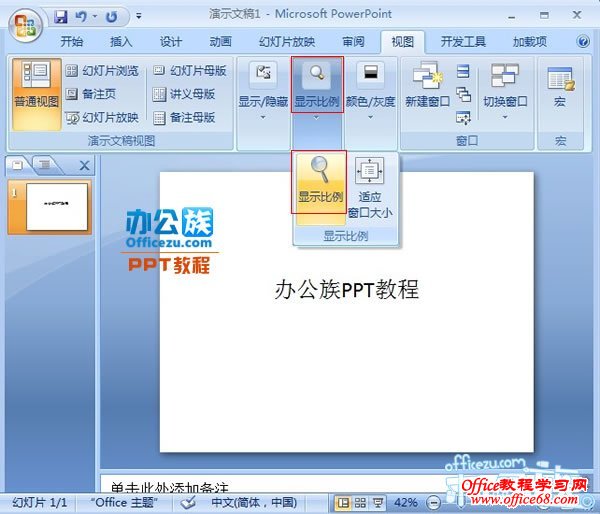The width and height of the screenshot is (600, 514).
Task: Expand the 显示/隐藏 dropdown button
Action: pyautogui.click(x=263, y=92)
